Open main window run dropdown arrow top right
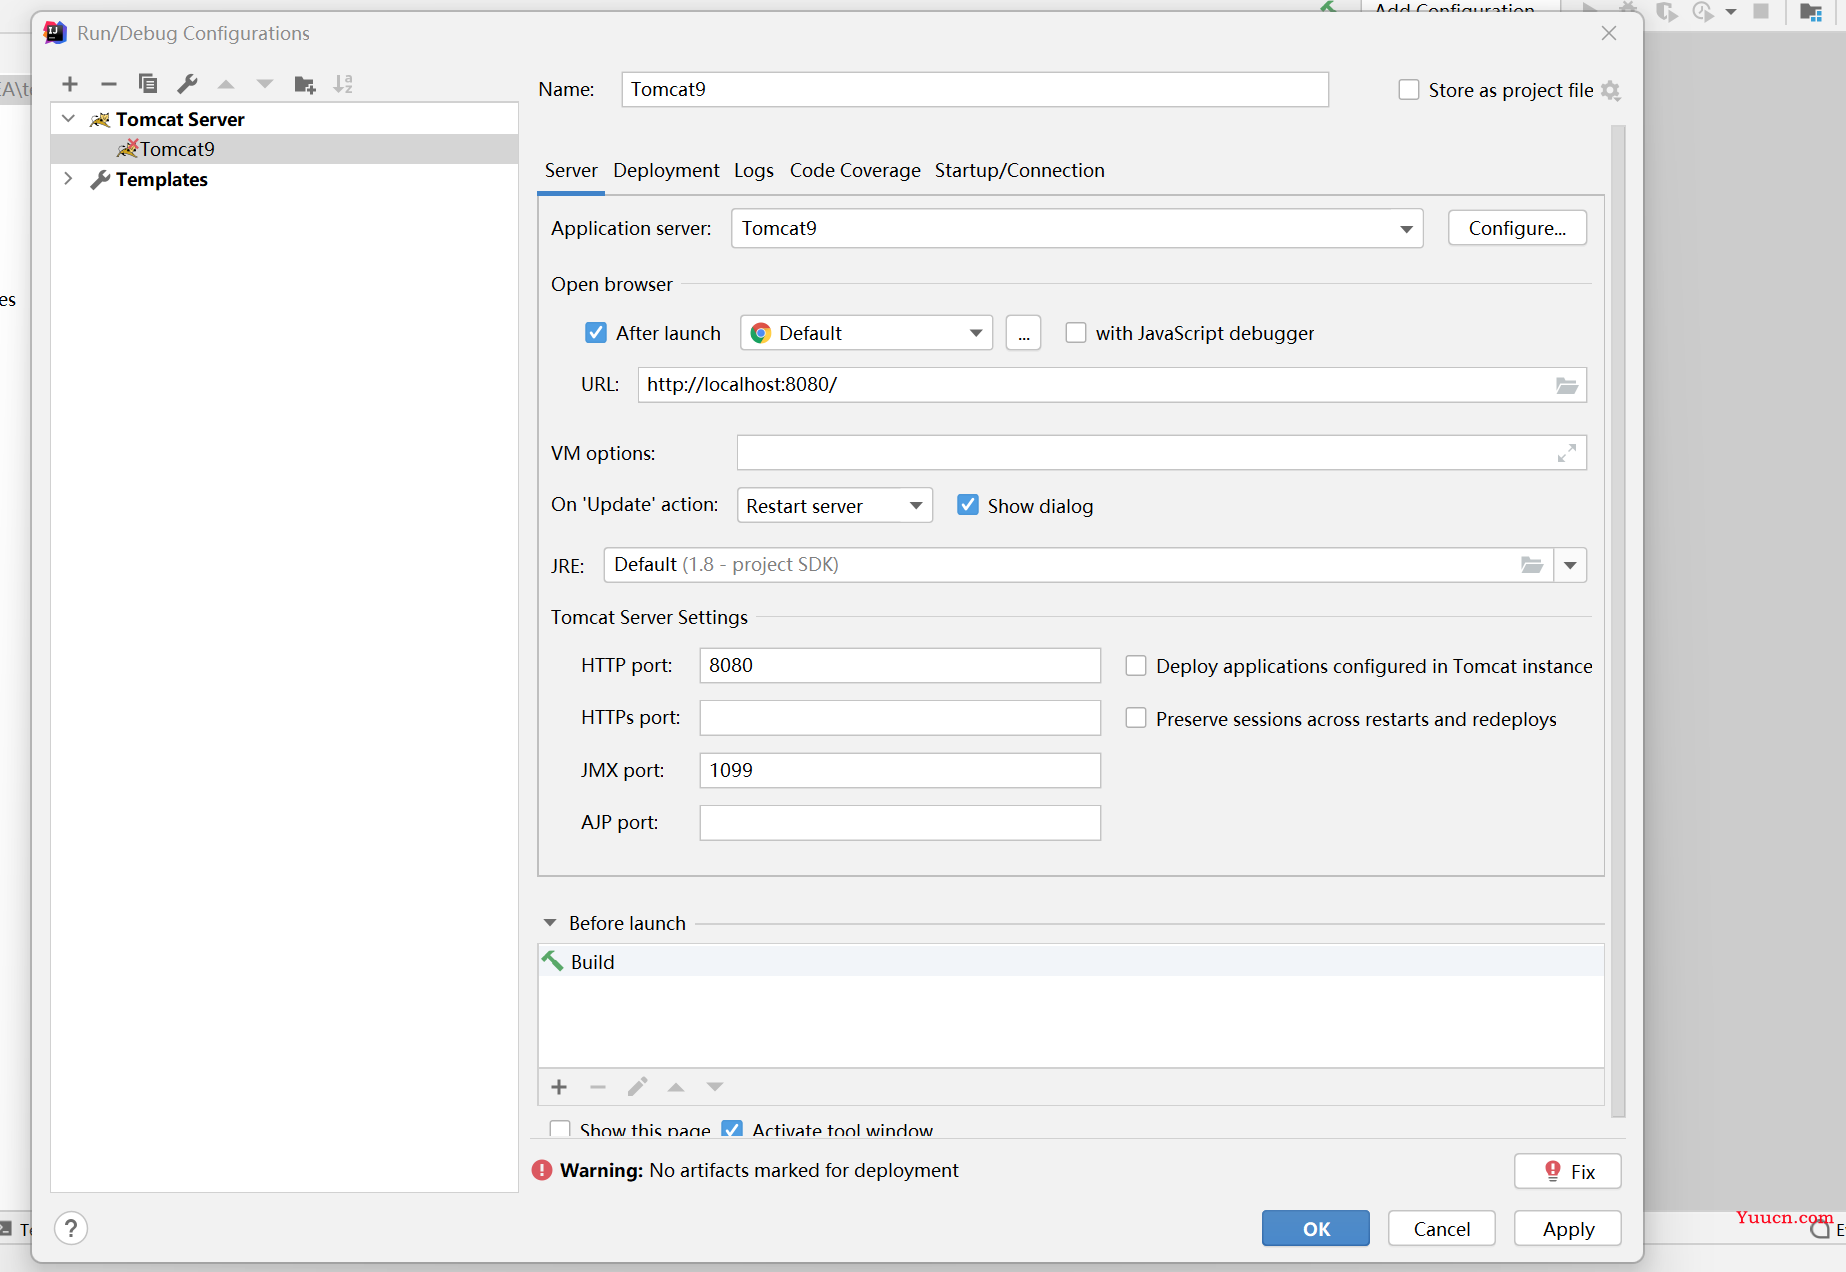 tap(1731, 12)
